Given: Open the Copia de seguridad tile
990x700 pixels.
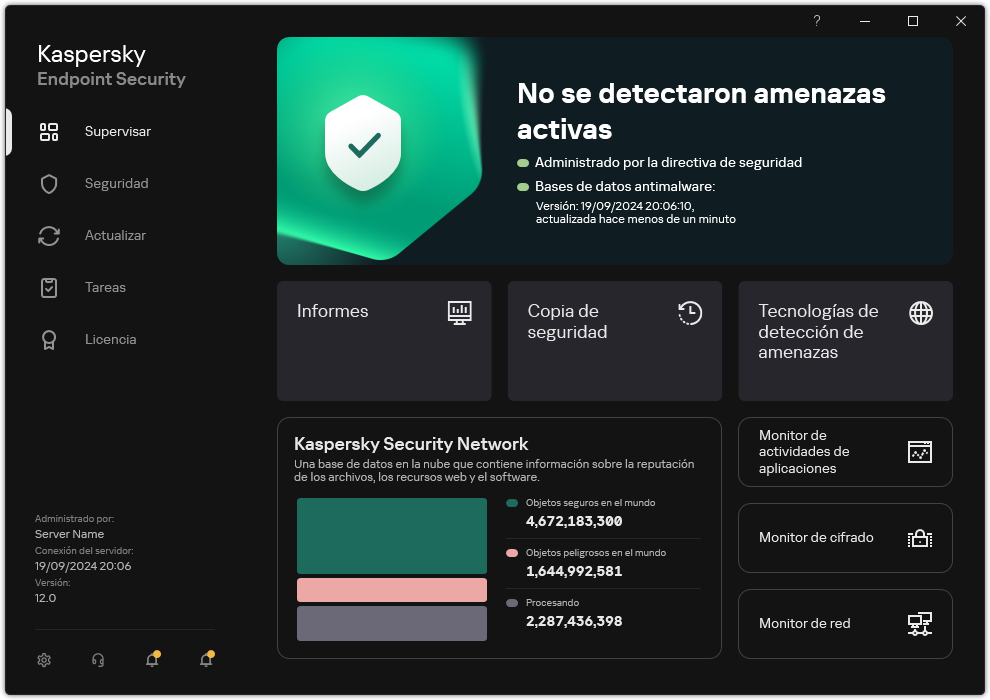Looking at the screenshot, I should click(614, 341).
